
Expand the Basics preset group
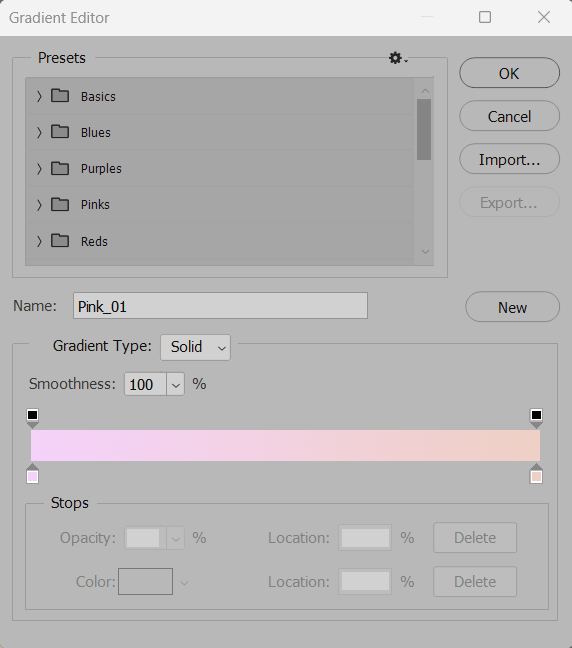tap(39, 96)
